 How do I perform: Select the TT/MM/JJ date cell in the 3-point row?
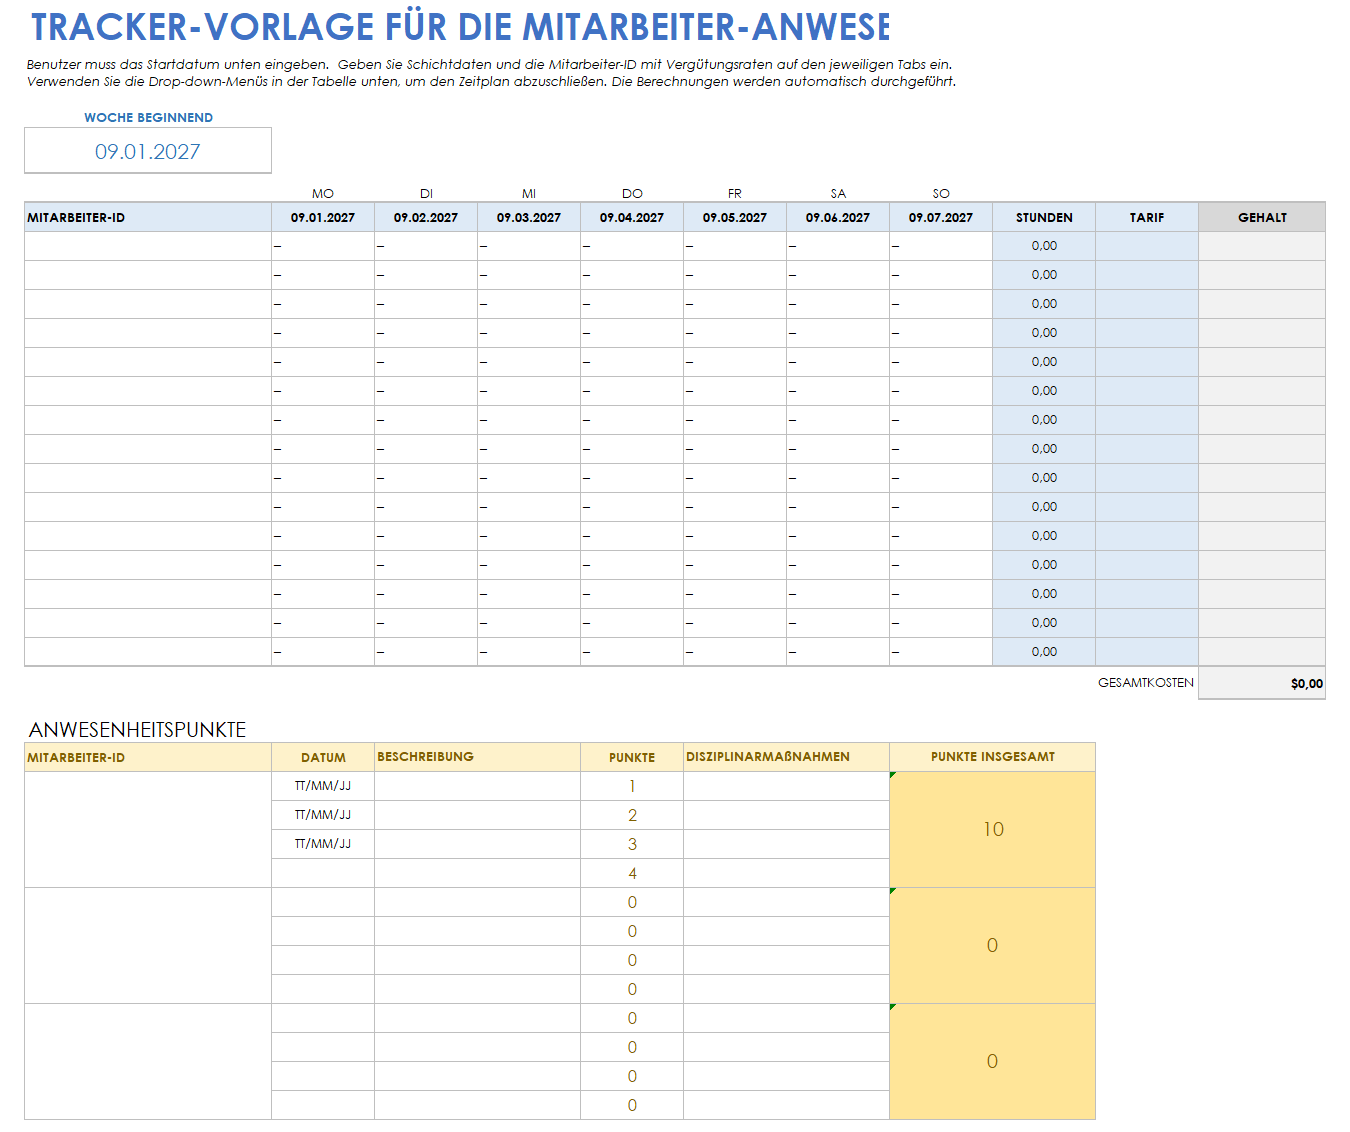(323, 844)
